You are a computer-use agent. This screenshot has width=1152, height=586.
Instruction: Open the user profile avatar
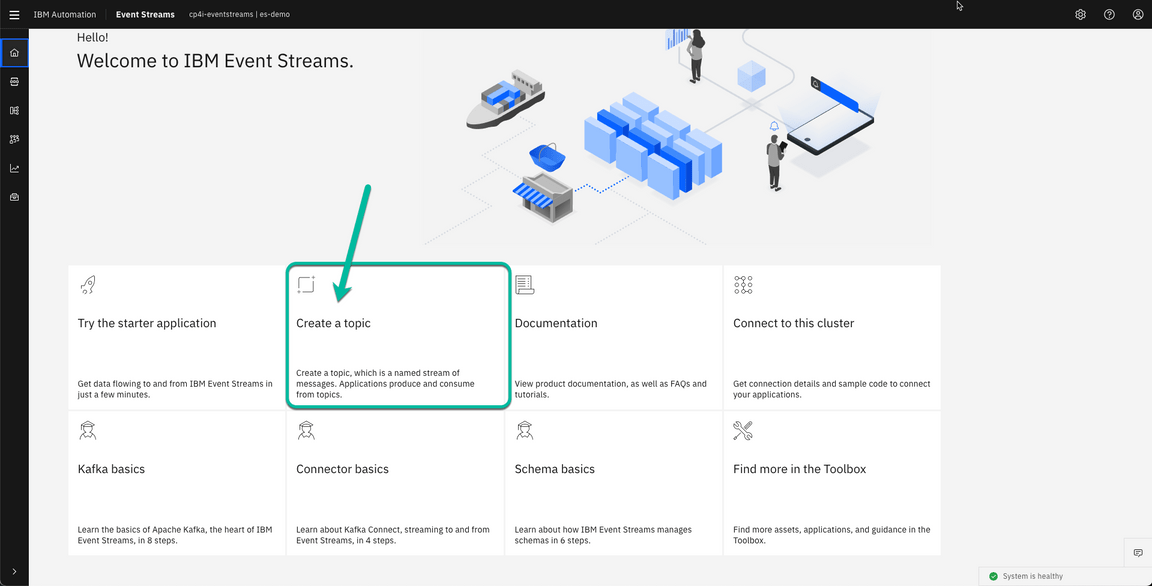(x=1138, y=14)
